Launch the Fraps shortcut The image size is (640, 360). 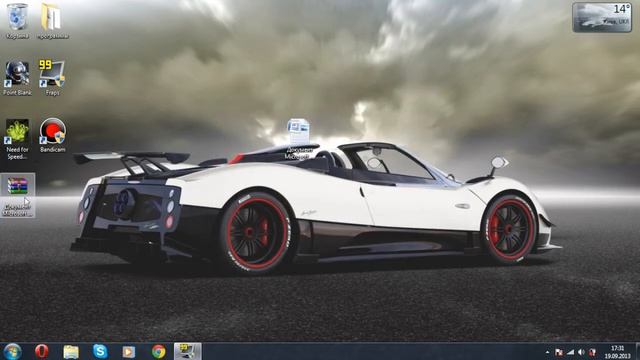coord(52,78)
